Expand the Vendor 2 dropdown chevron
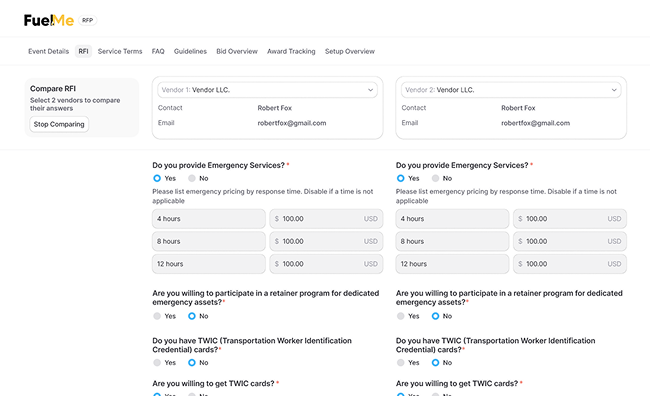The height and width of the screenshot is (396, 650). click(x=614, y=90)
